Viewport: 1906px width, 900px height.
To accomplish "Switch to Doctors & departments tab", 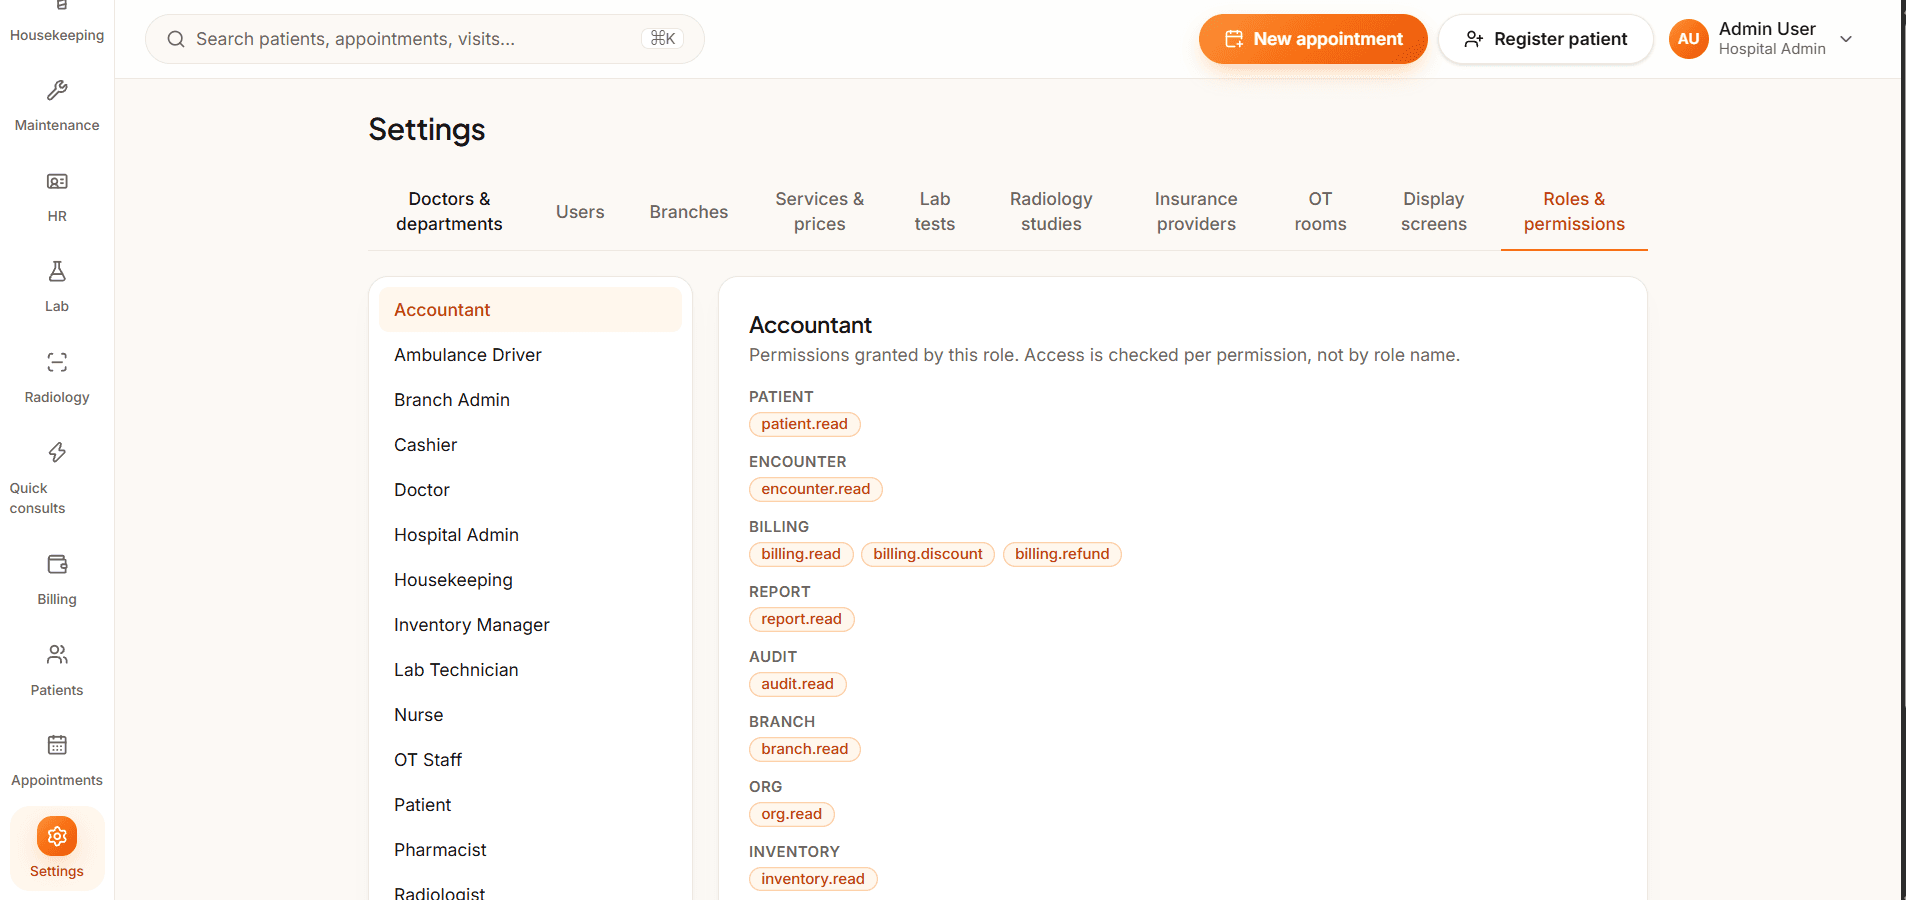I will click(449, 211).
